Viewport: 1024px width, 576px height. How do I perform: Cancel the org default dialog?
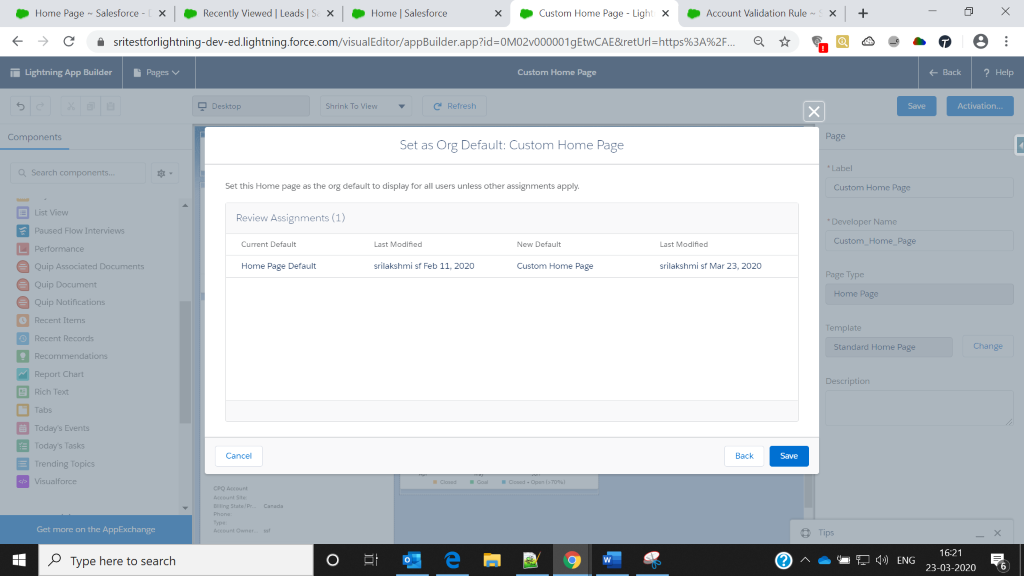(x=239, y=456)
